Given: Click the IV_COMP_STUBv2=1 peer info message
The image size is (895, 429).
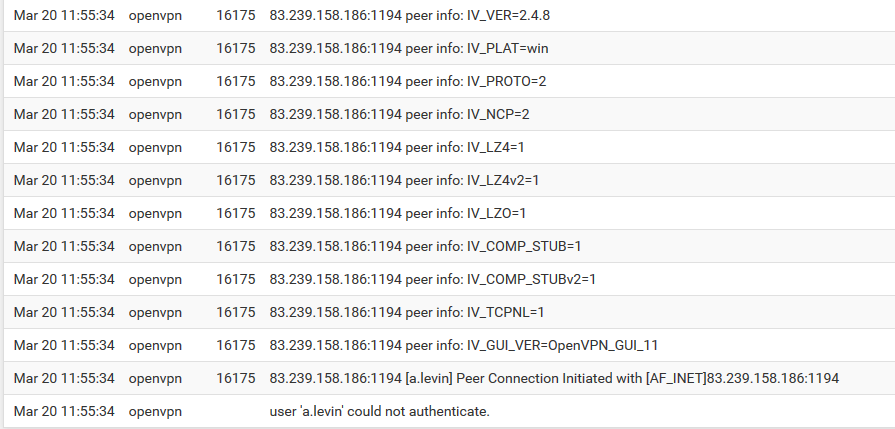Looking at the screenshot, I should coord(433,279).
